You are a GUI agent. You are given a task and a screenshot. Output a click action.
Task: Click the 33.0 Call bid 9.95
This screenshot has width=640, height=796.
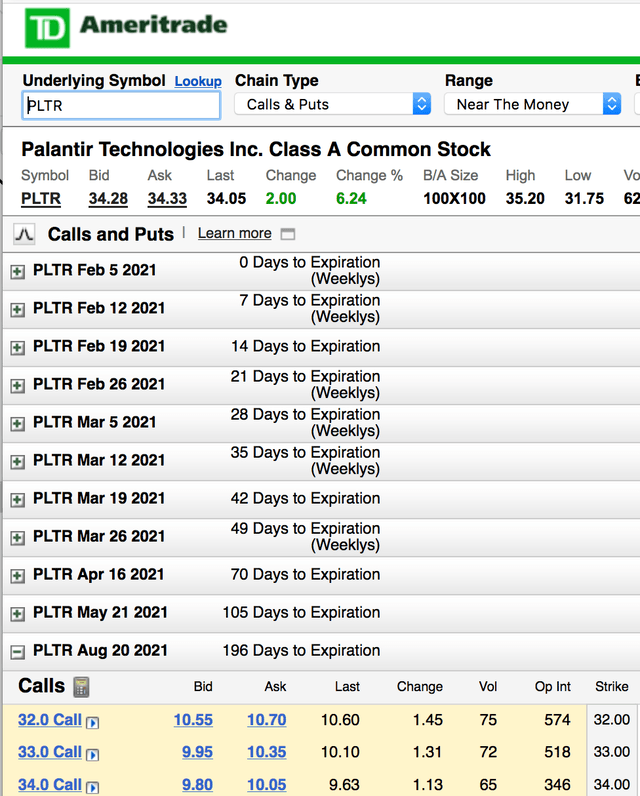pos(197,752)
